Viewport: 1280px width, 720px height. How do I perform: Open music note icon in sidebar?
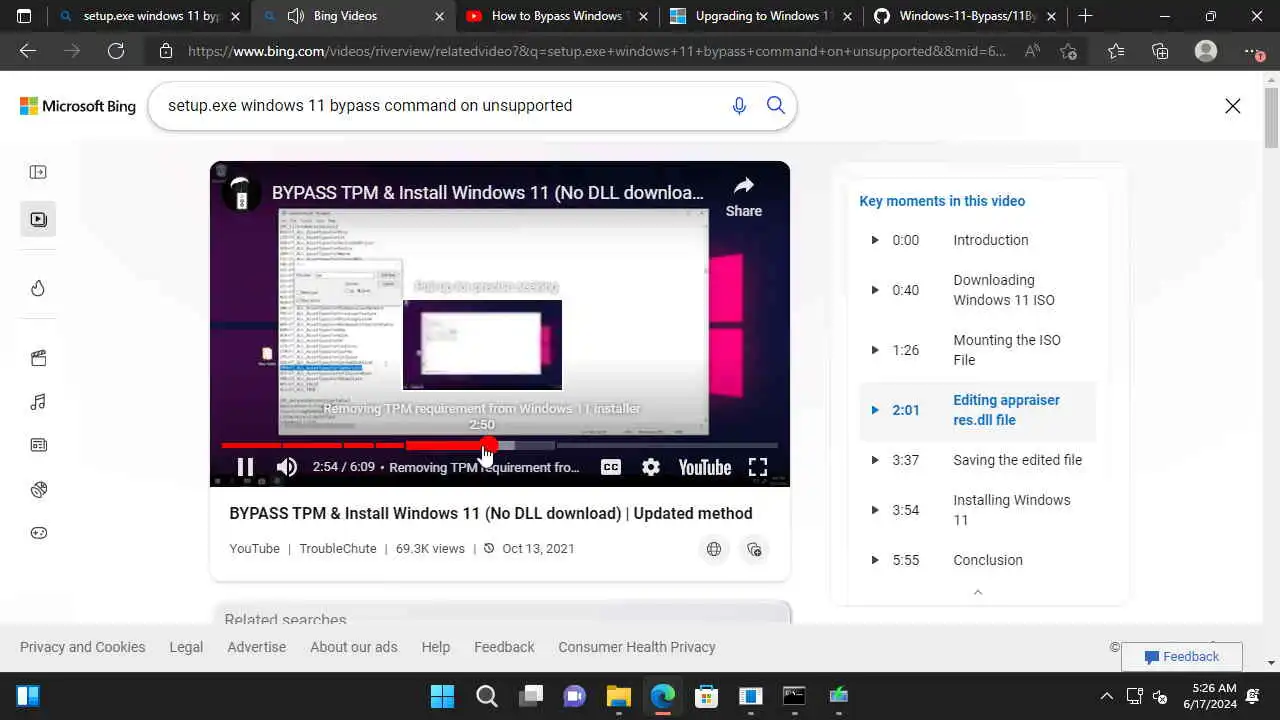click(x=38, y=402)
